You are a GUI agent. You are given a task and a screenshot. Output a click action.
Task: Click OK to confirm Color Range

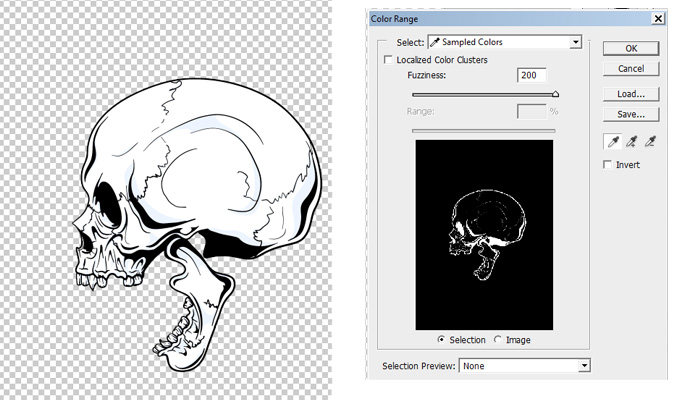(x=631, y=48)
